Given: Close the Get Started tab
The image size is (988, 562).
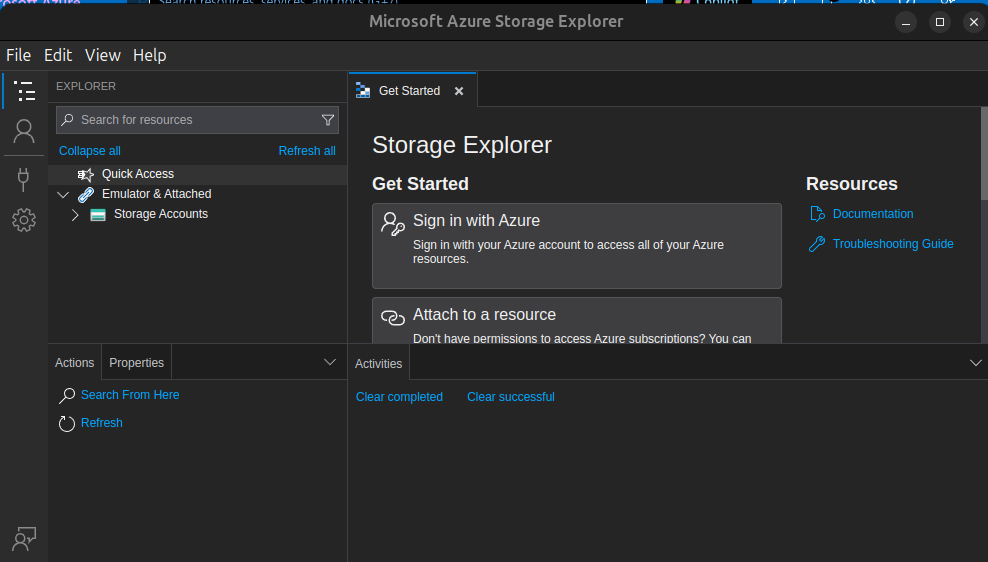Looking at the screenshot, I should [459, 91].
